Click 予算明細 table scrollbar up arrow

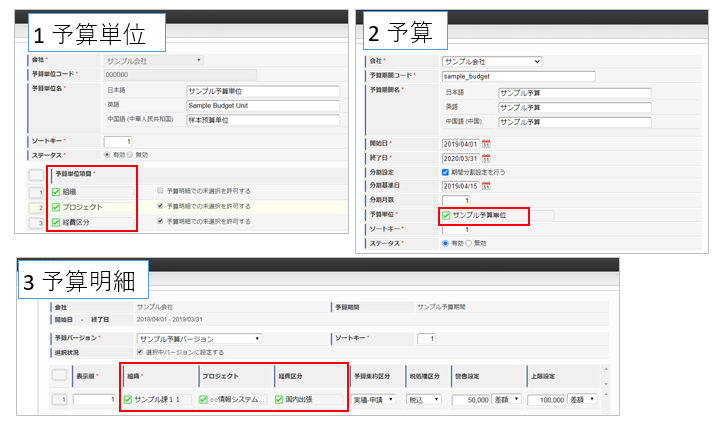(606, 369)
